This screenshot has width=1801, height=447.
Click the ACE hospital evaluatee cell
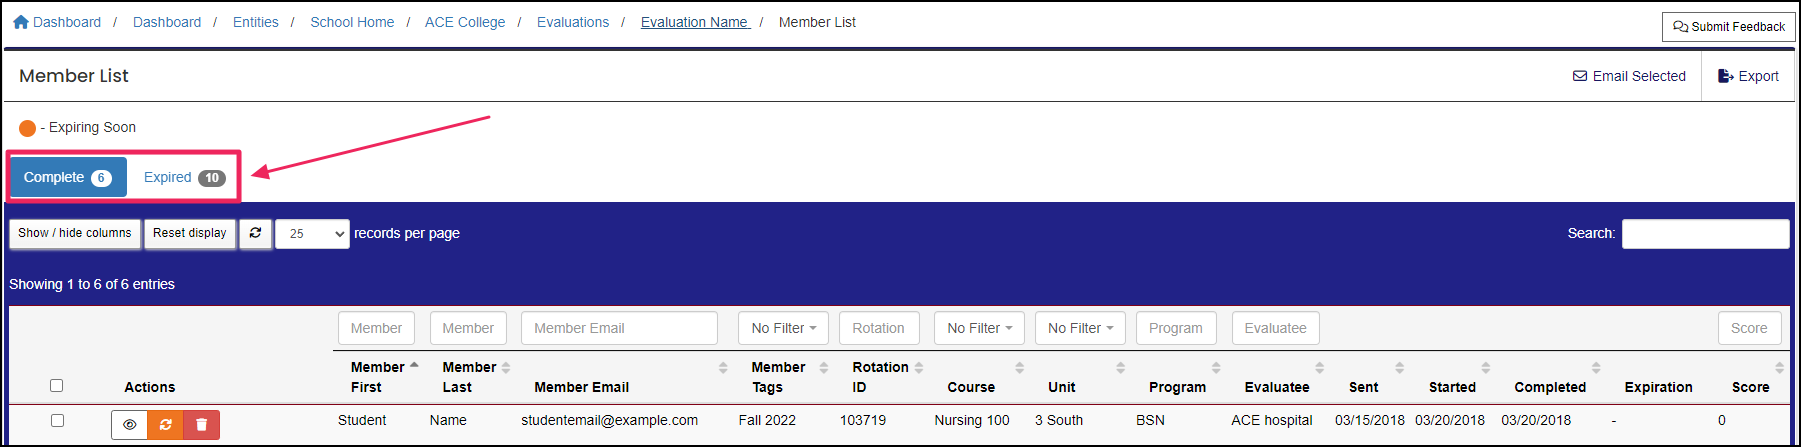[x=1272, y=420]
